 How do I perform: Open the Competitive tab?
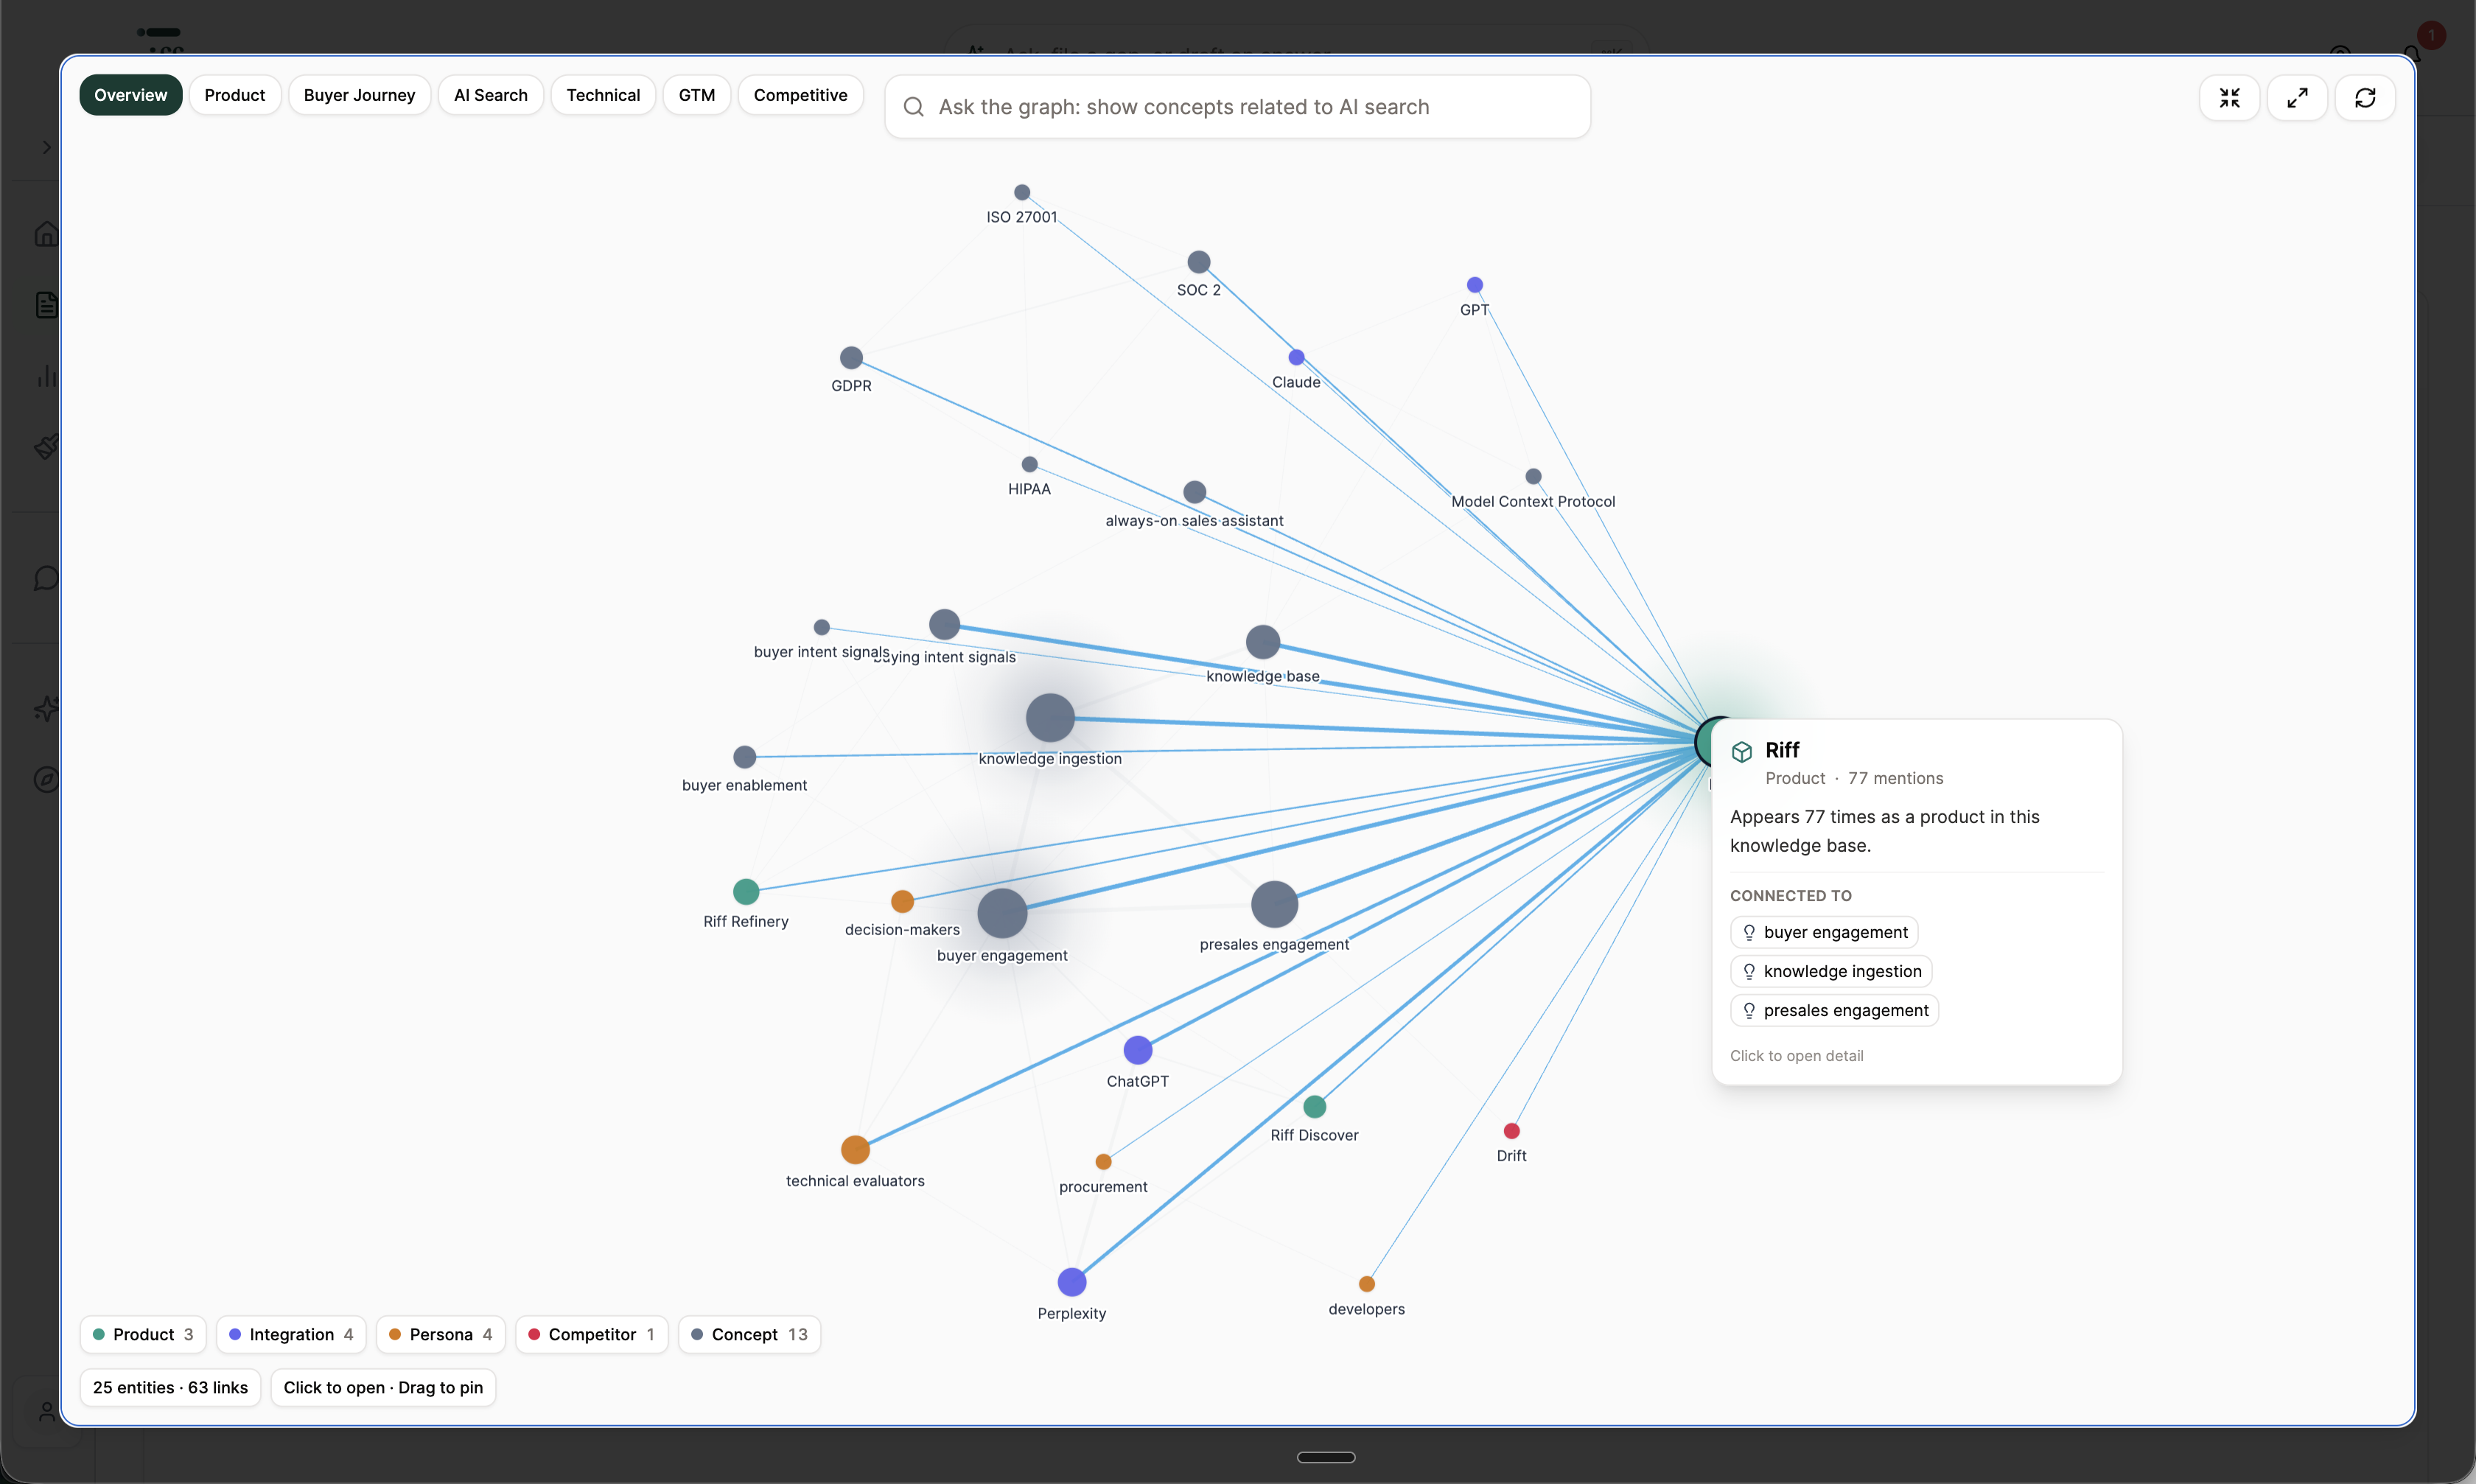801,95
